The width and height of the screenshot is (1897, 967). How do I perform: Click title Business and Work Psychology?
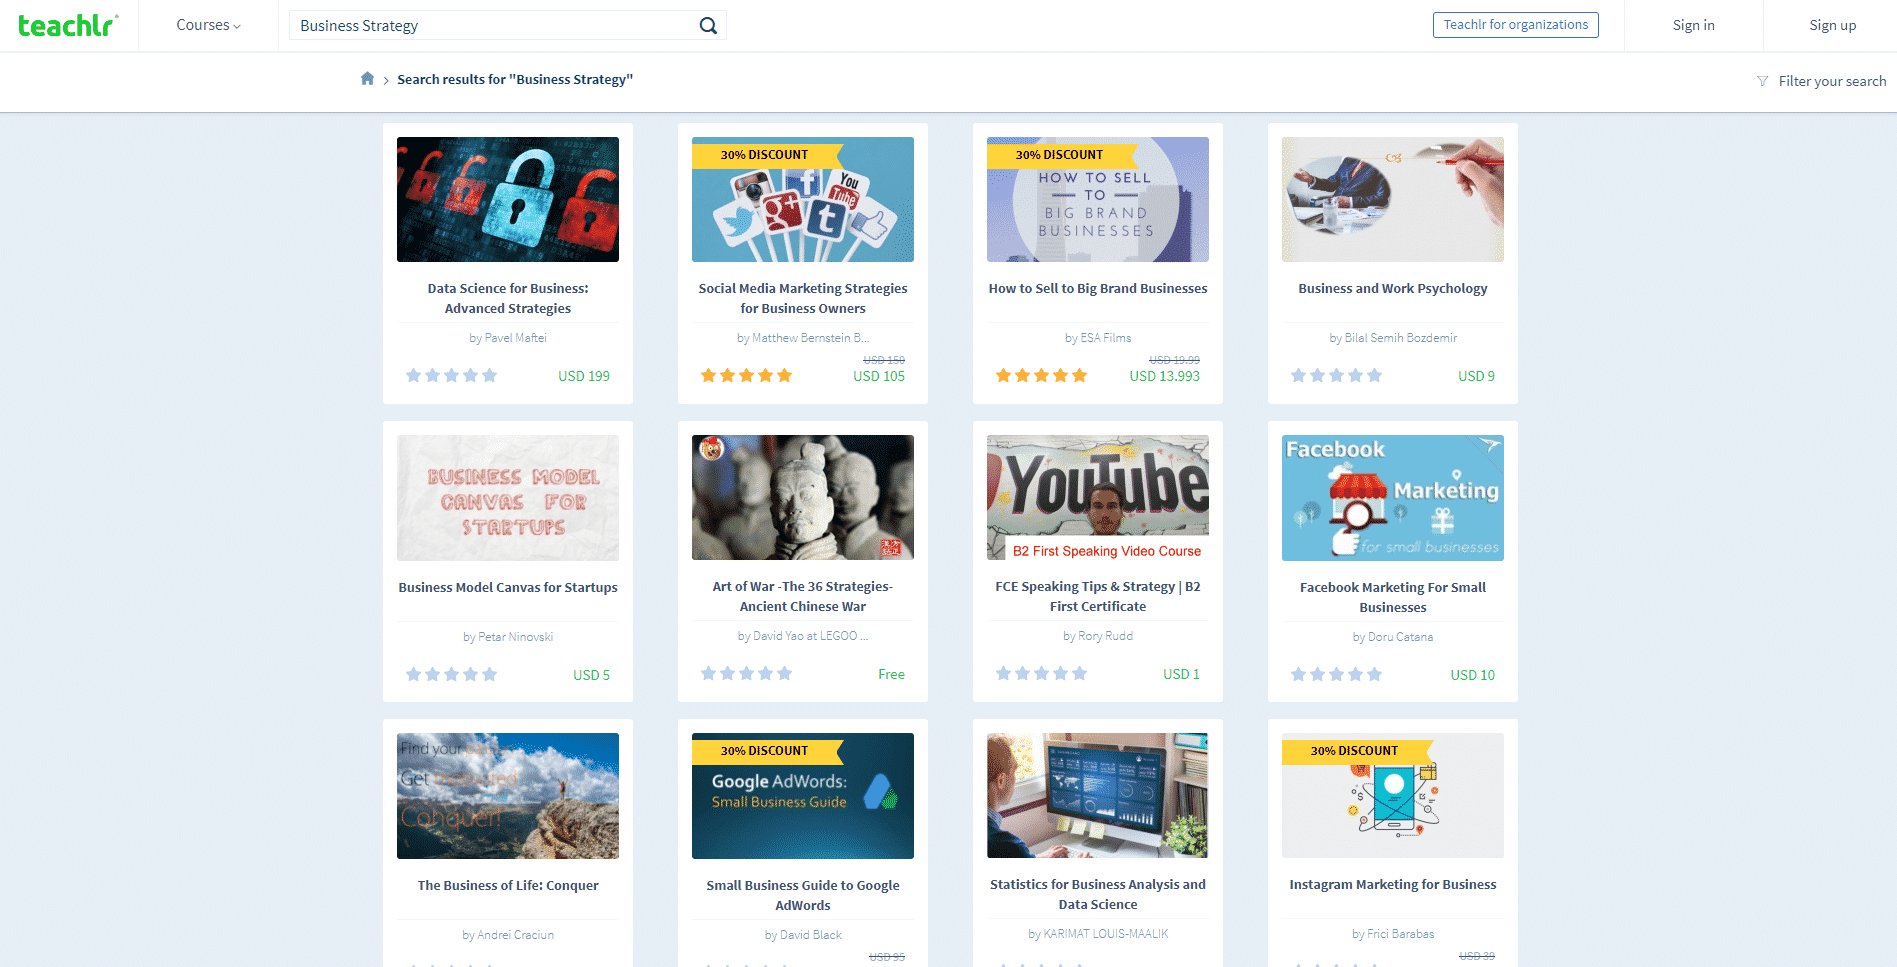1393,288
